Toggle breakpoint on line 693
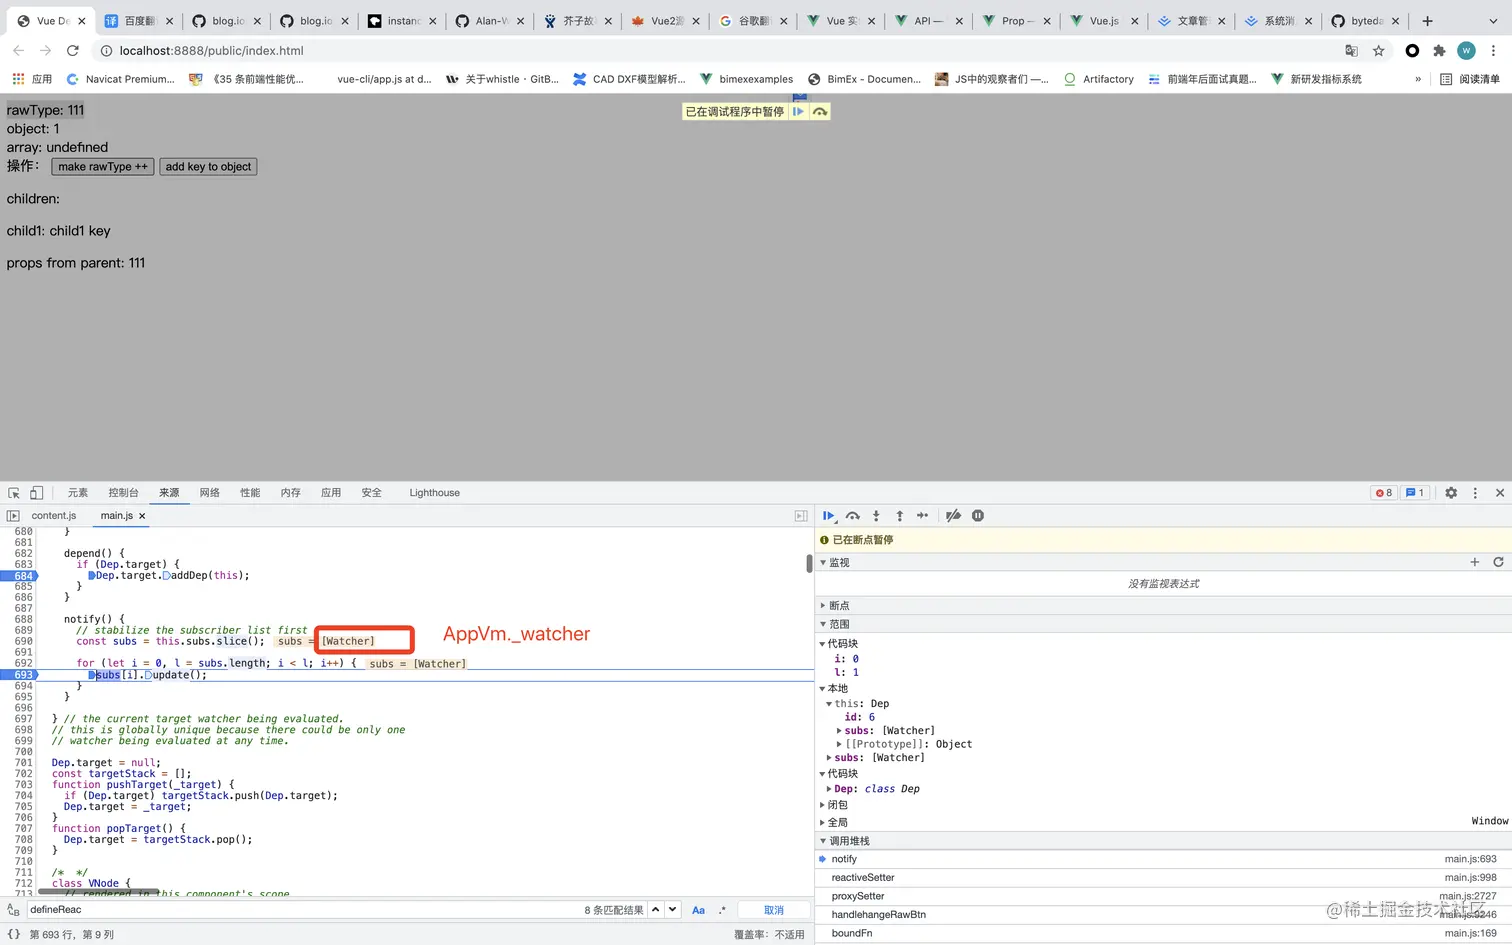The image size is (1512, 945). [x=24, y=675]
